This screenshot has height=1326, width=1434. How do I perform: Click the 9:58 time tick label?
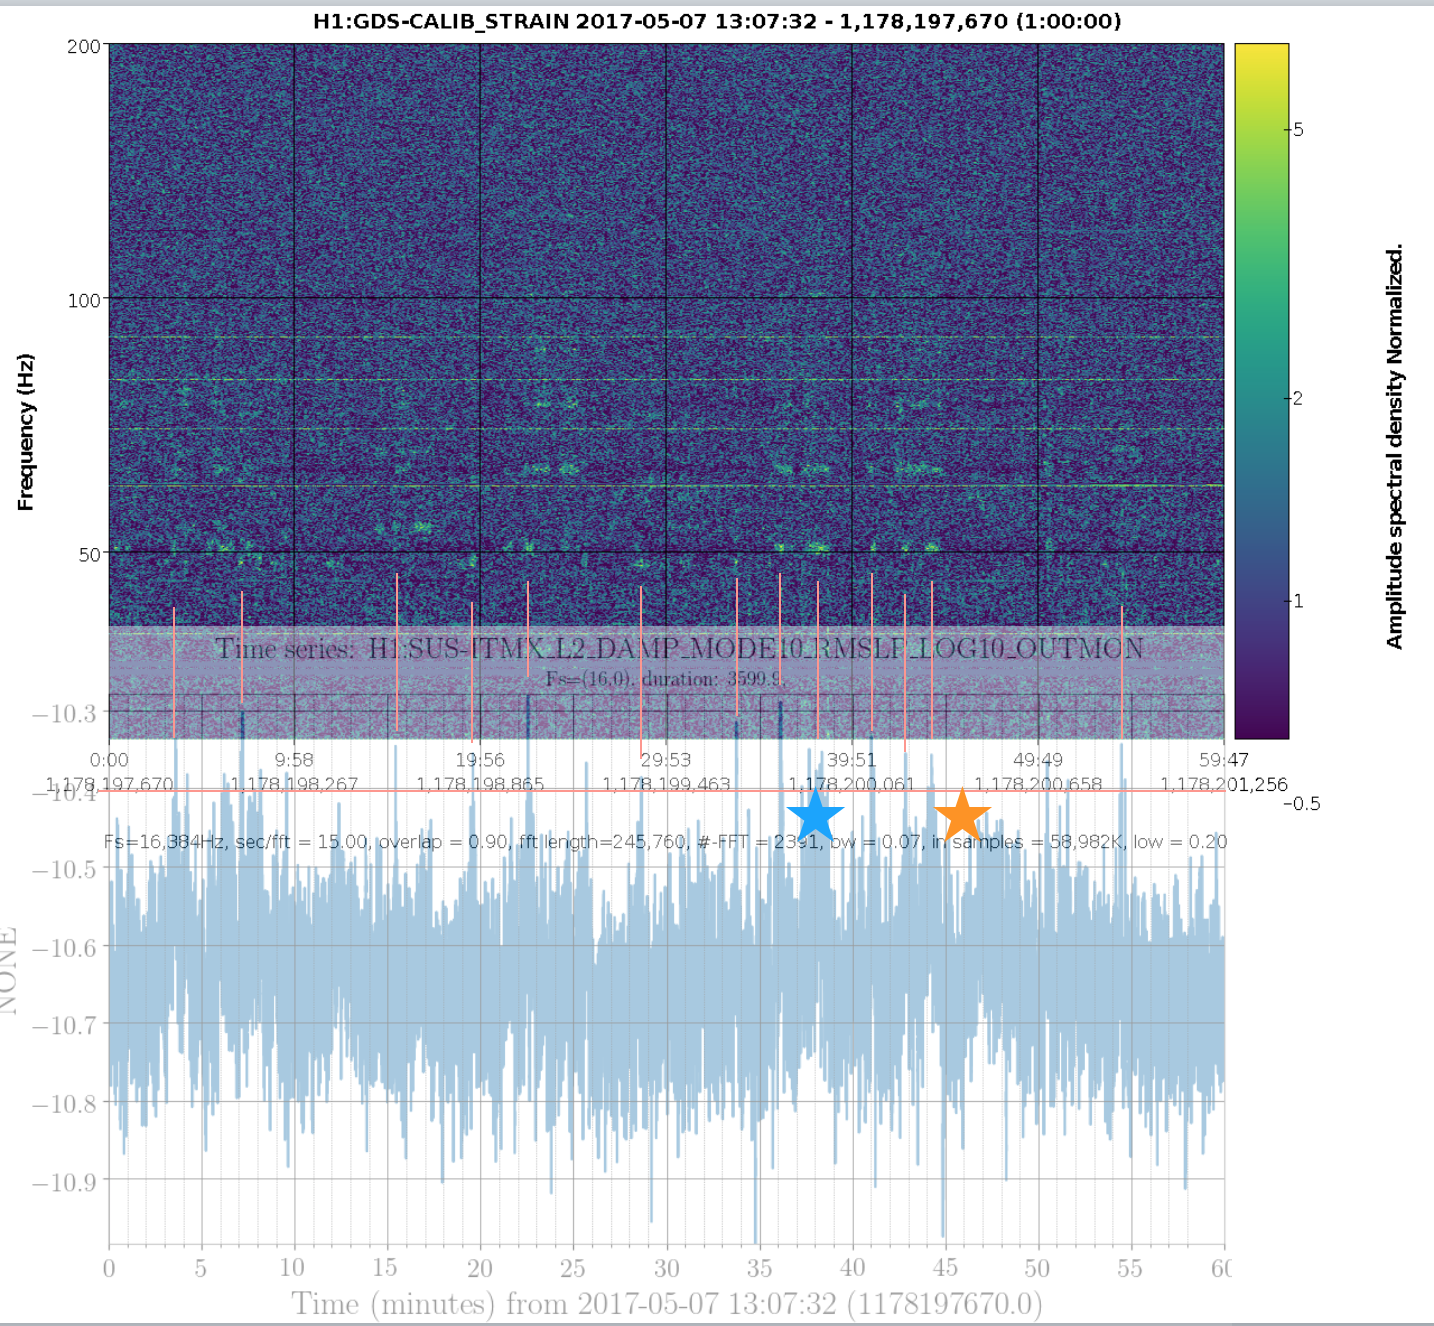pyautogui.click(x=294, y=760)
